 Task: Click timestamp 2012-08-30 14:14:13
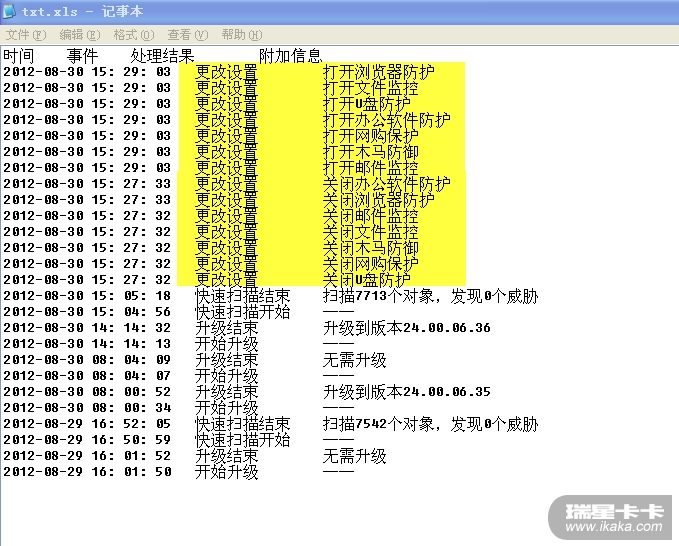[x=87, y=344]
